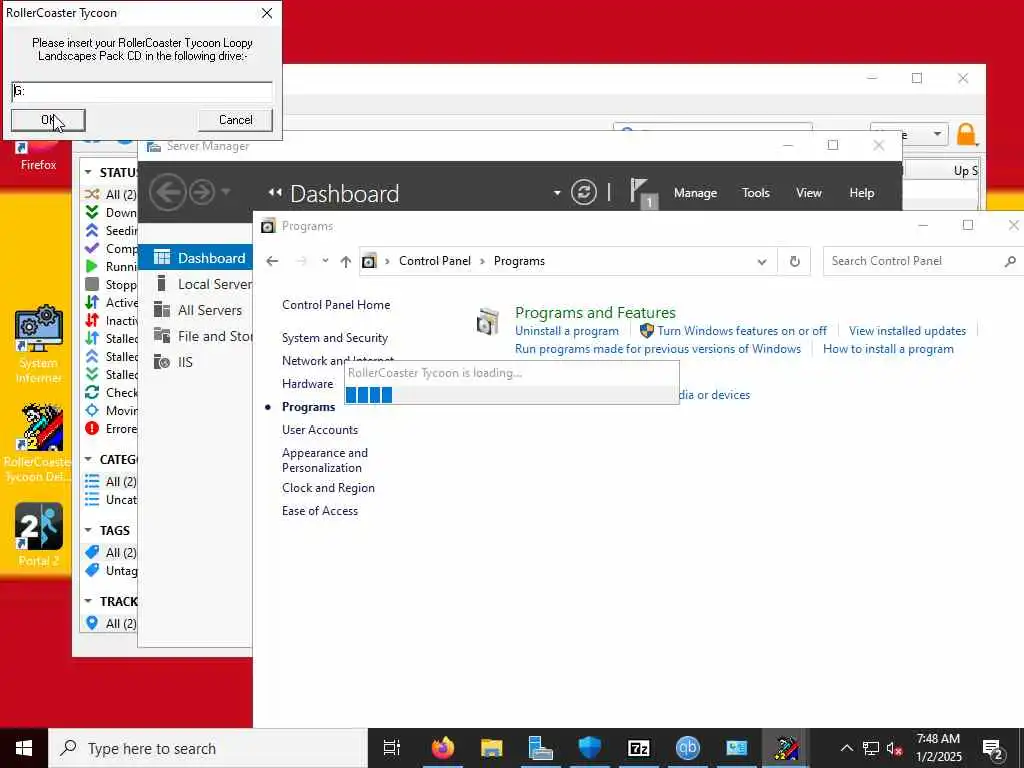Open File Explorer from the taskbar
The image size is (1024, 768).
point(491,748)
